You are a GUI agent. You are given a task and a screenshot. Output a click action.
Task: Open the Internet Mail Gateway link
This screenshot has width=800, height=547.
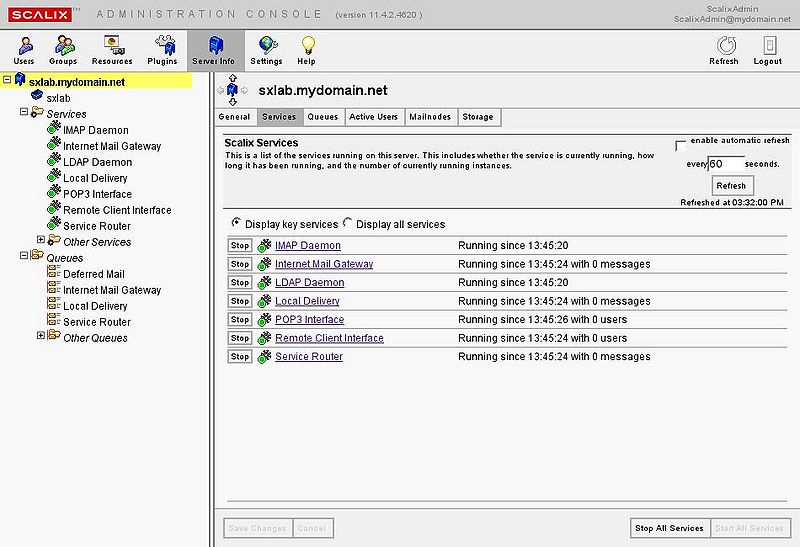[x=324, y=264]
